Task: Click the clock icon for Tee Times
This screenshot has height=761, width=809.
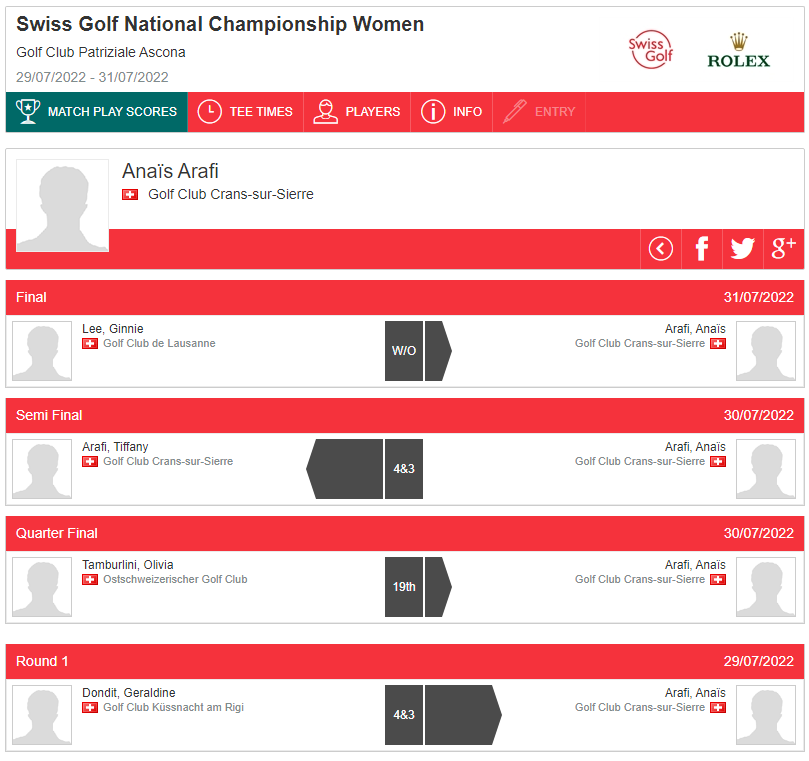Action: (209, 111)
